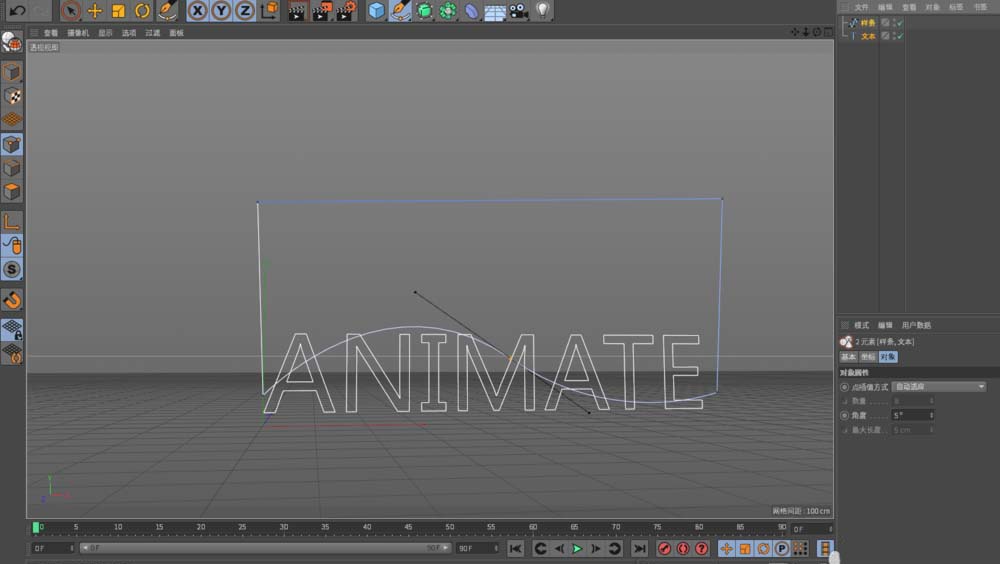The width and height of the screenshot is (1000, 564).
Task: Open Render Settings clapperboard with gear
Action: pyautogui.click(x=346, y=11)
